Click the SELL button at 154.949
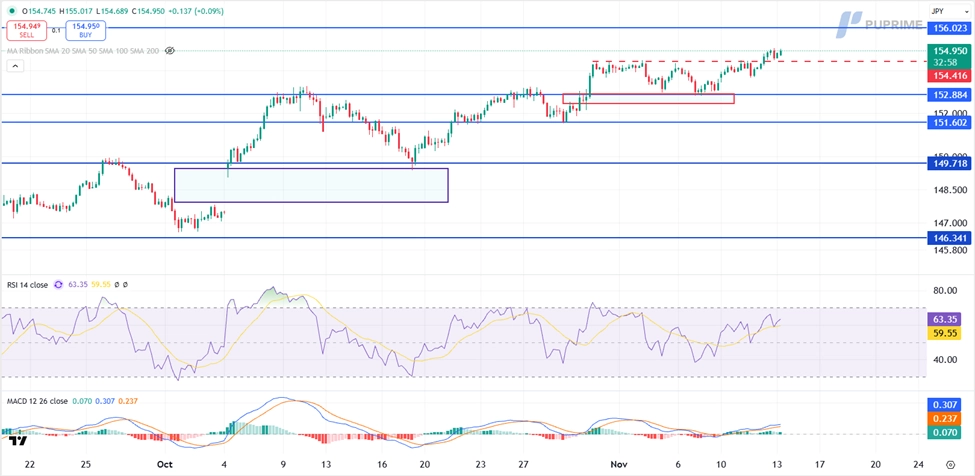 click(26, 31)
